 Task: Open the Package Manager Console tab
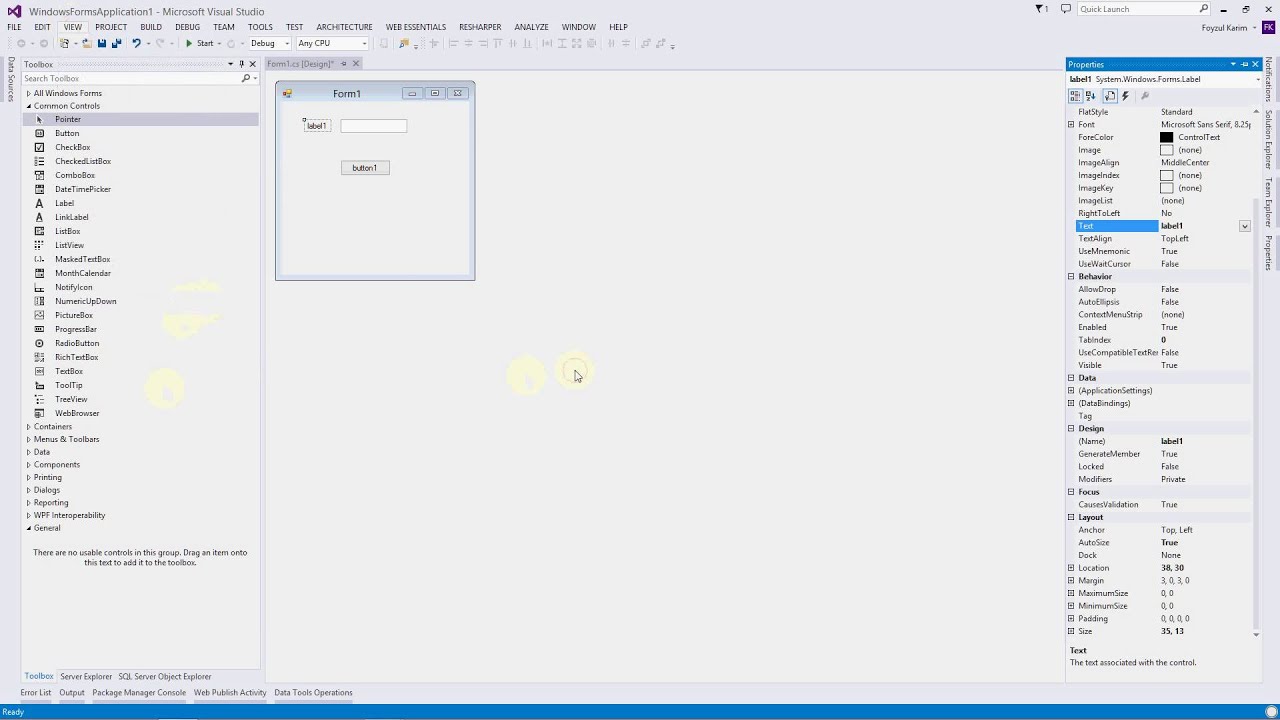[139, 693]
